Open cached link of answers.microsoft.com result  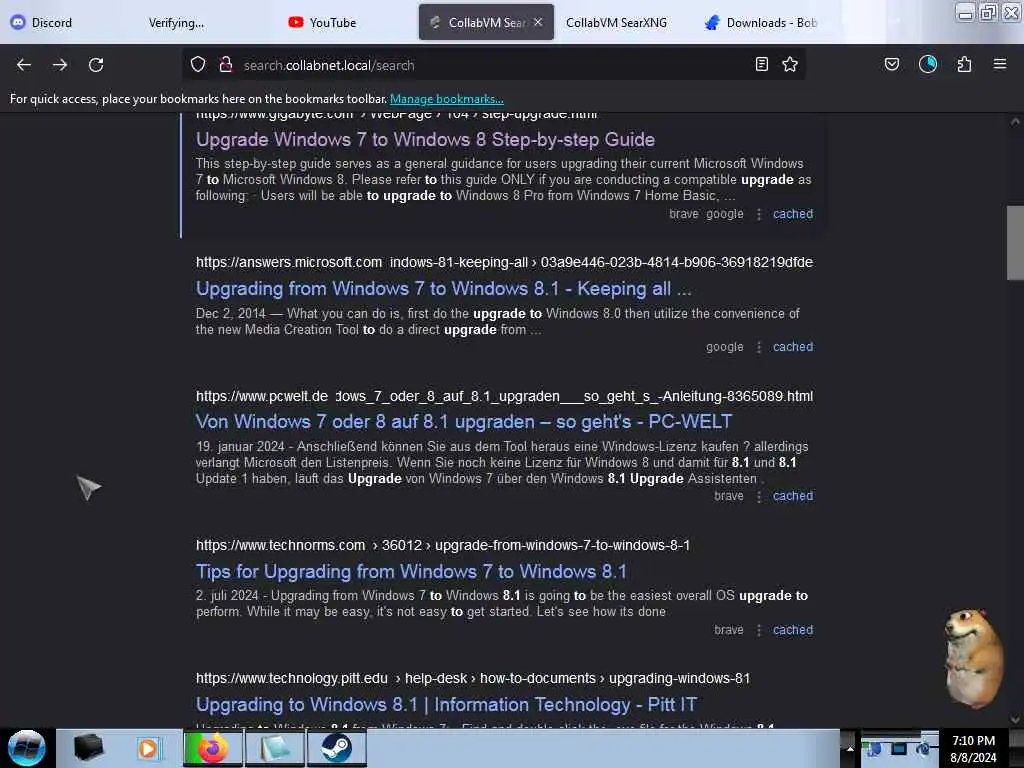tap(793, 347)
